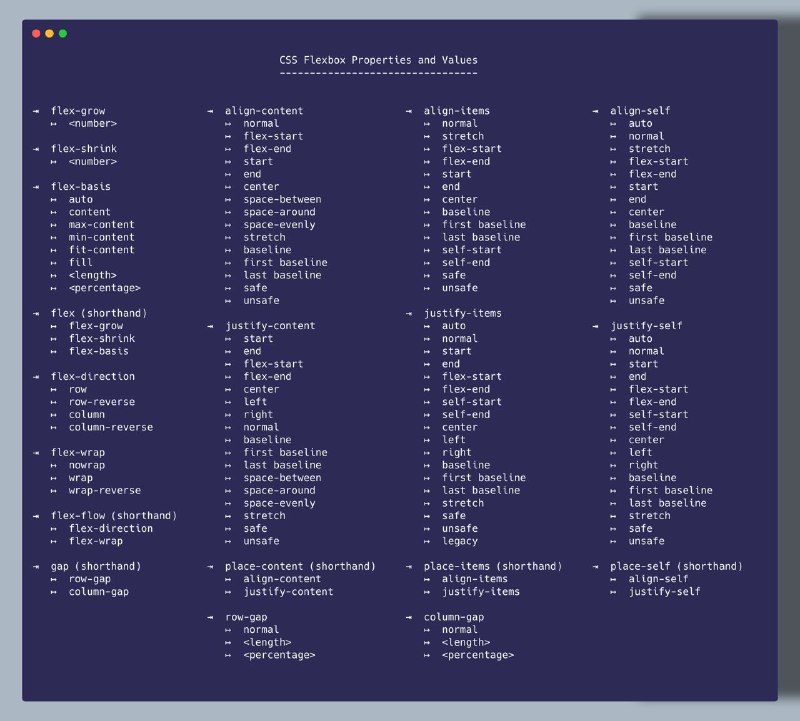Select the 'column-gap' property heading at bottom
This screenshot has width=800, height=721.
coord(454,617)
